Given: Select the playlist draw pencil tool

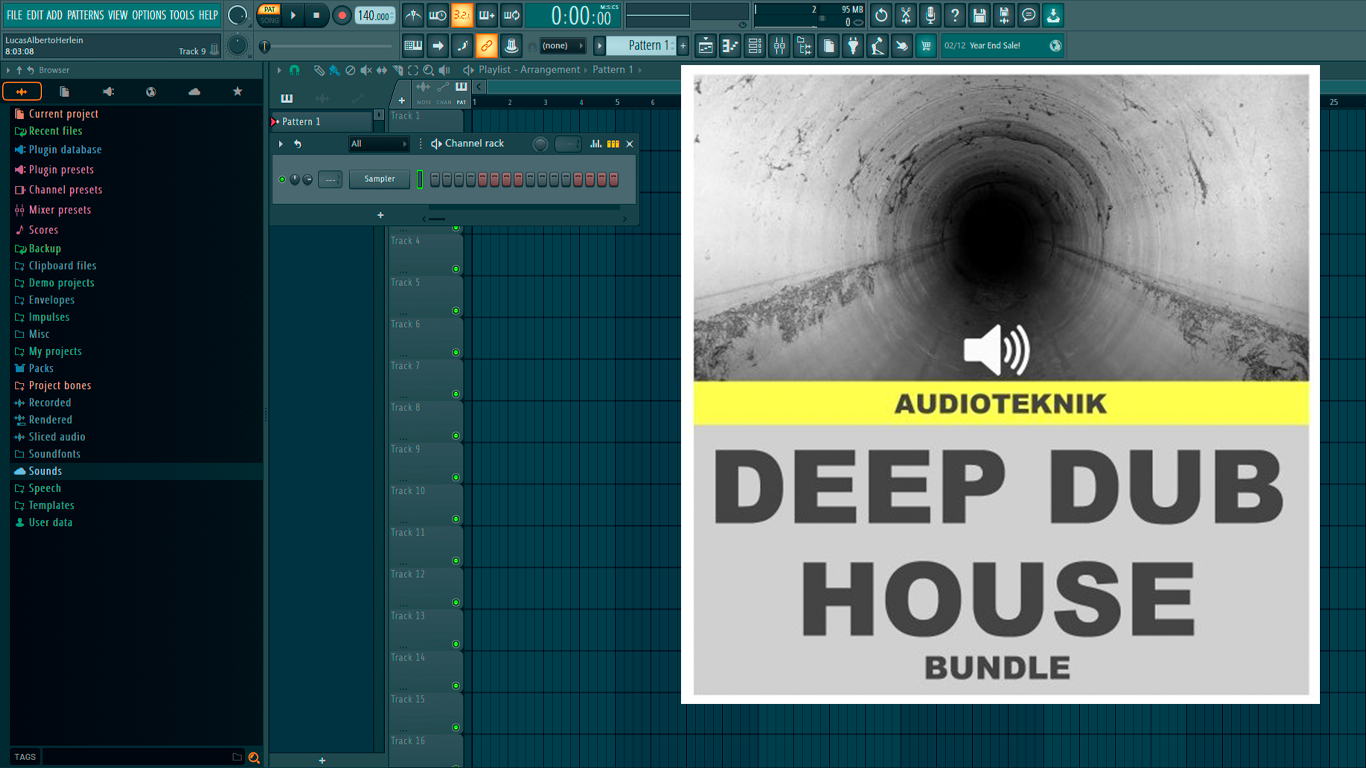Looking at the screenshot, I should (x=319, y=70).
